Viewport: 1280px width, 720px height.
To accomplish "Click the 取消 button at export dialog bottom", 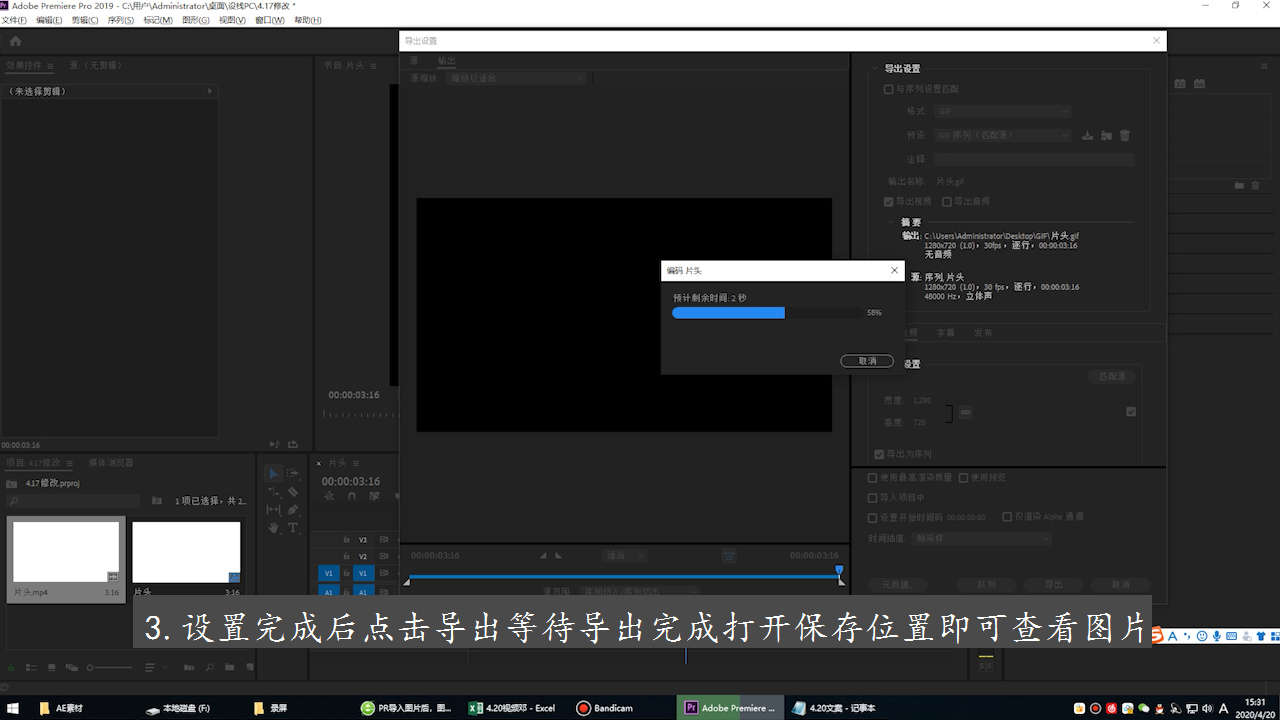I will coord(1120,584).
